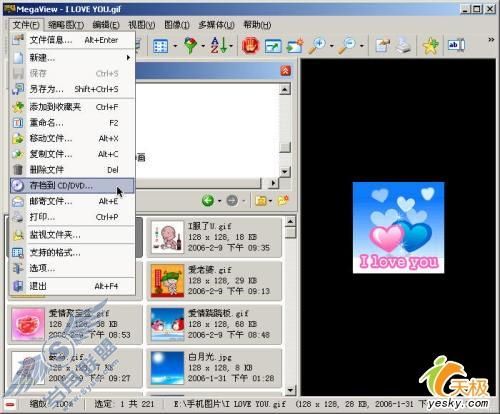Open the 多媒体(U) menu
500x414 pixels.
point(216,25)
